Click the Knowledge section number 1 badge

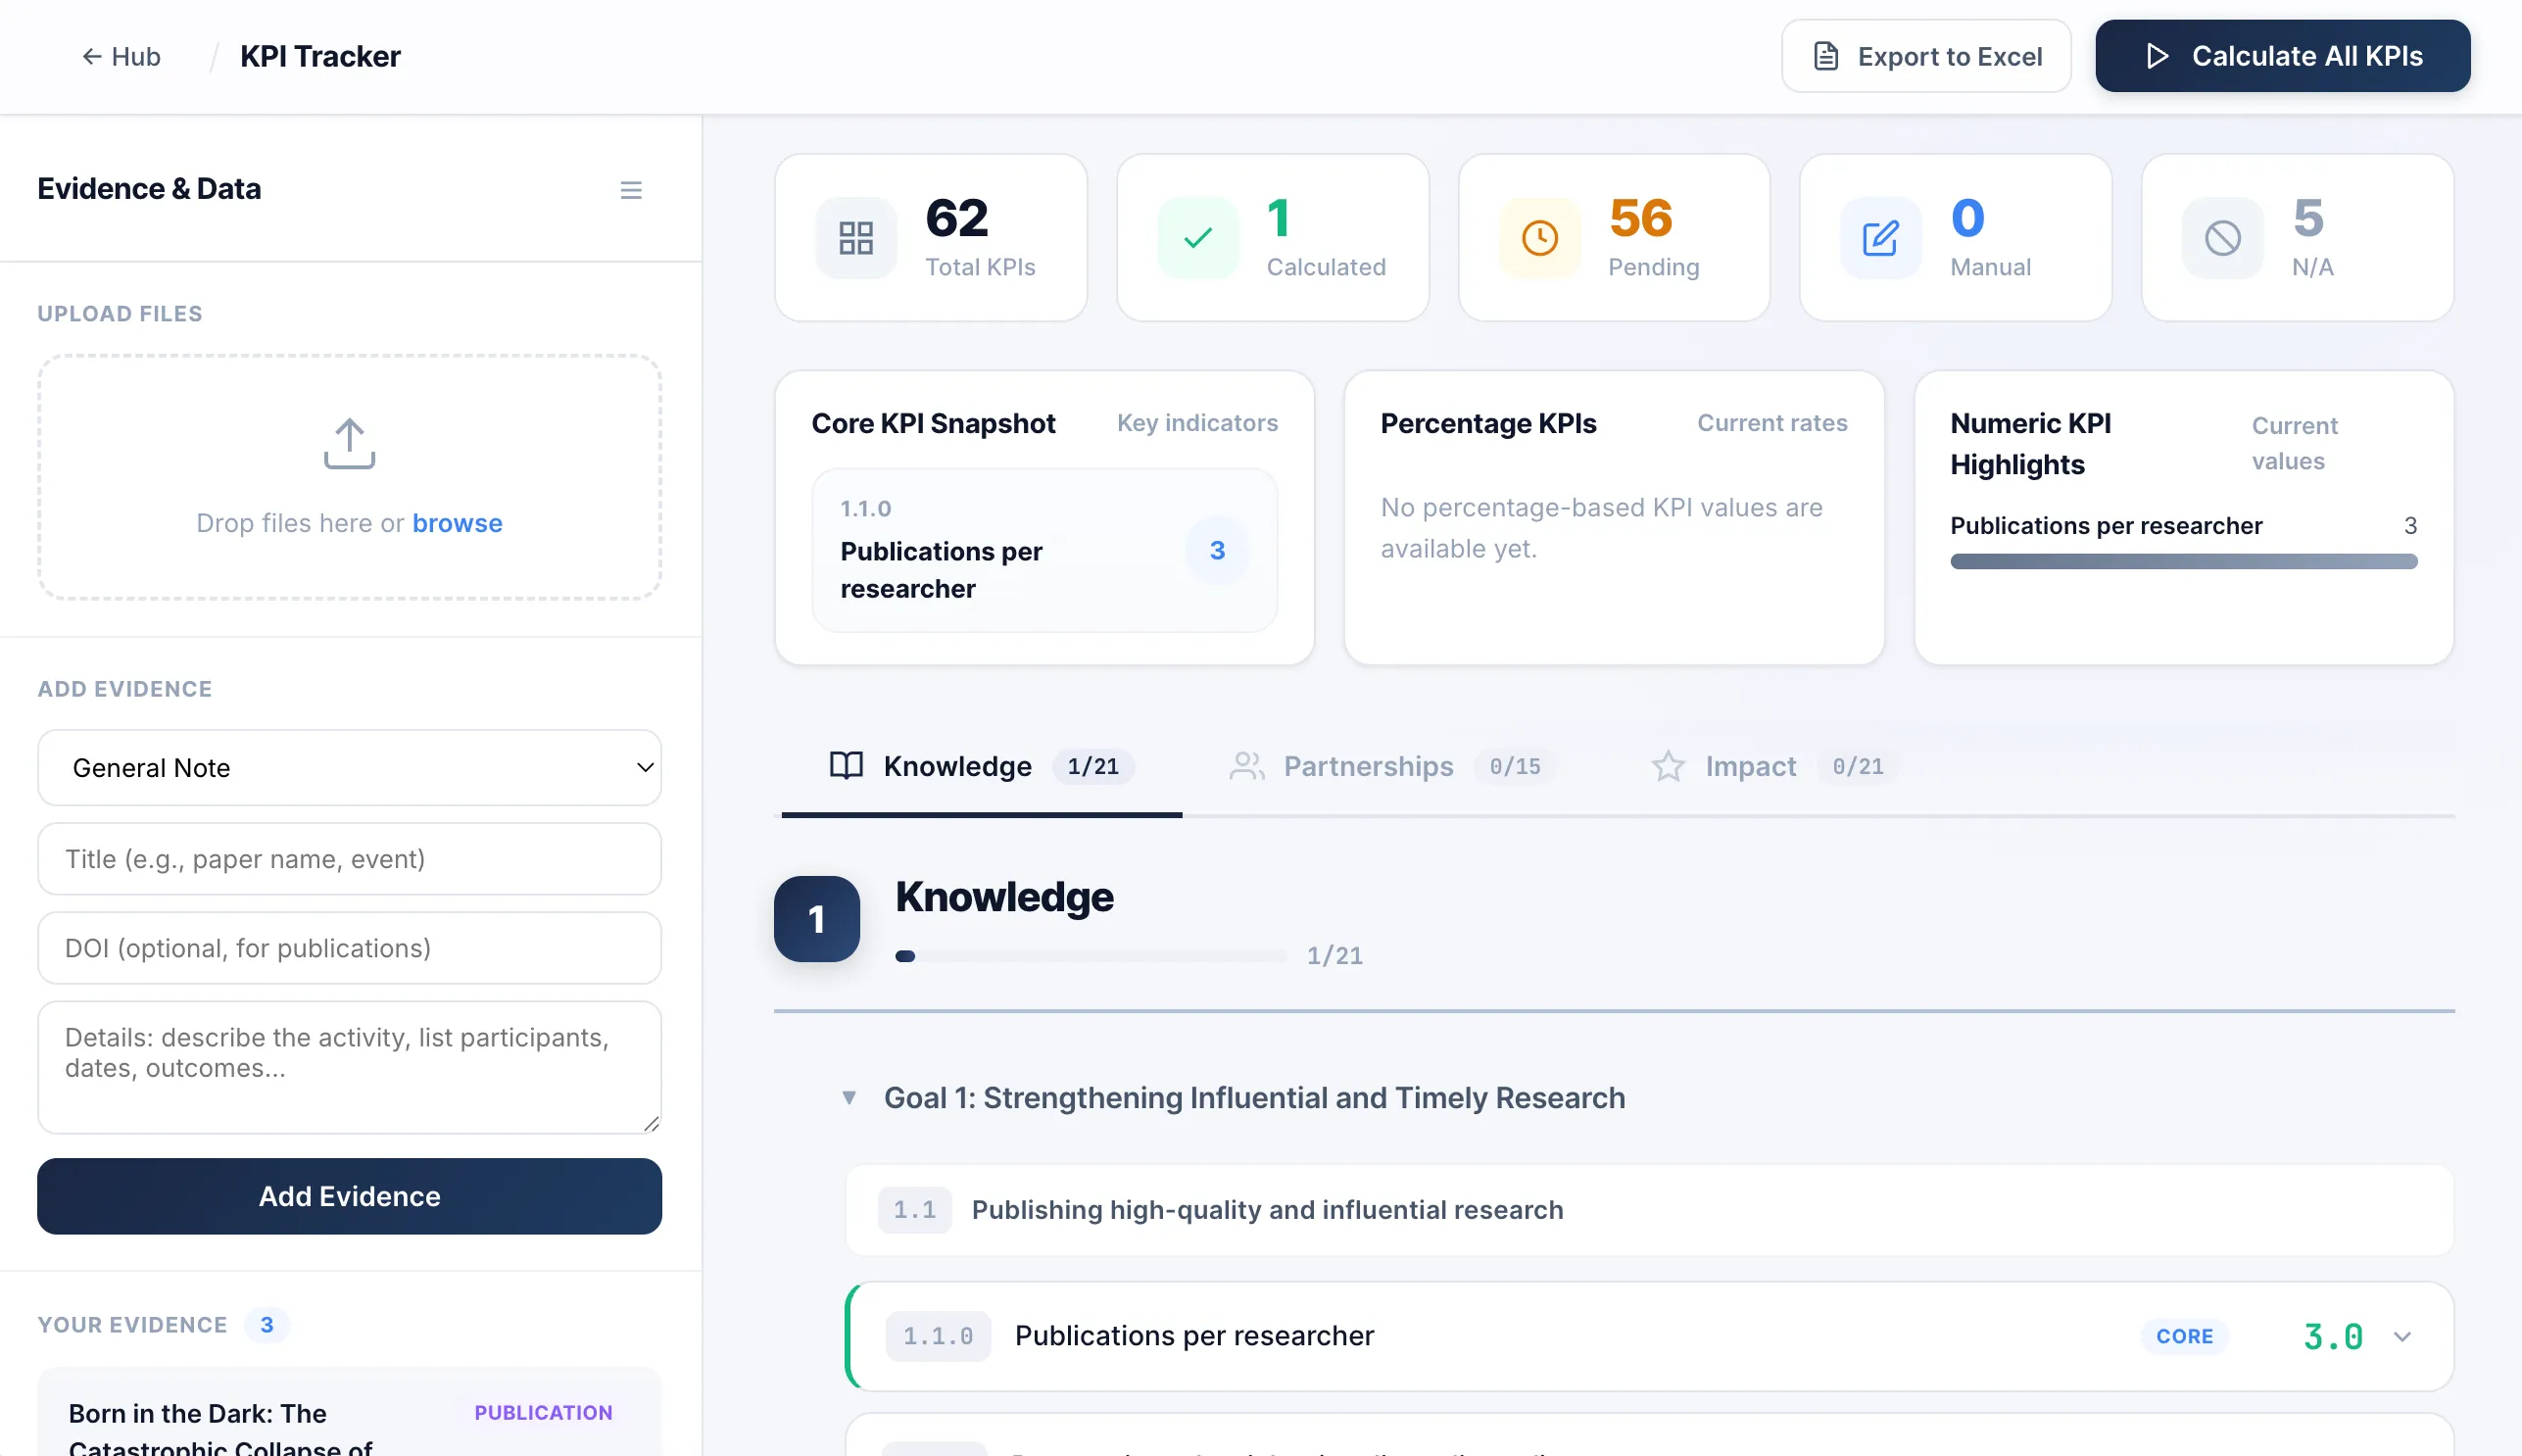tap(816, 919)
